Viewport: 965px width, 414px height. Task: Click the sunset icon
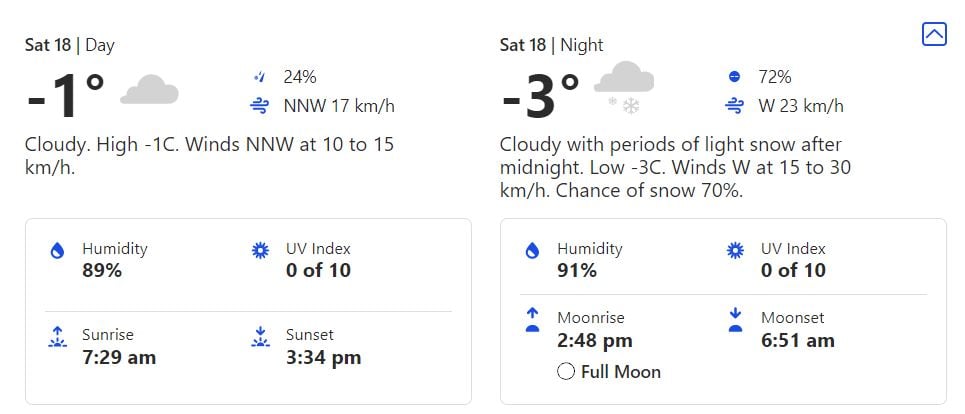[x=261, y=337]
